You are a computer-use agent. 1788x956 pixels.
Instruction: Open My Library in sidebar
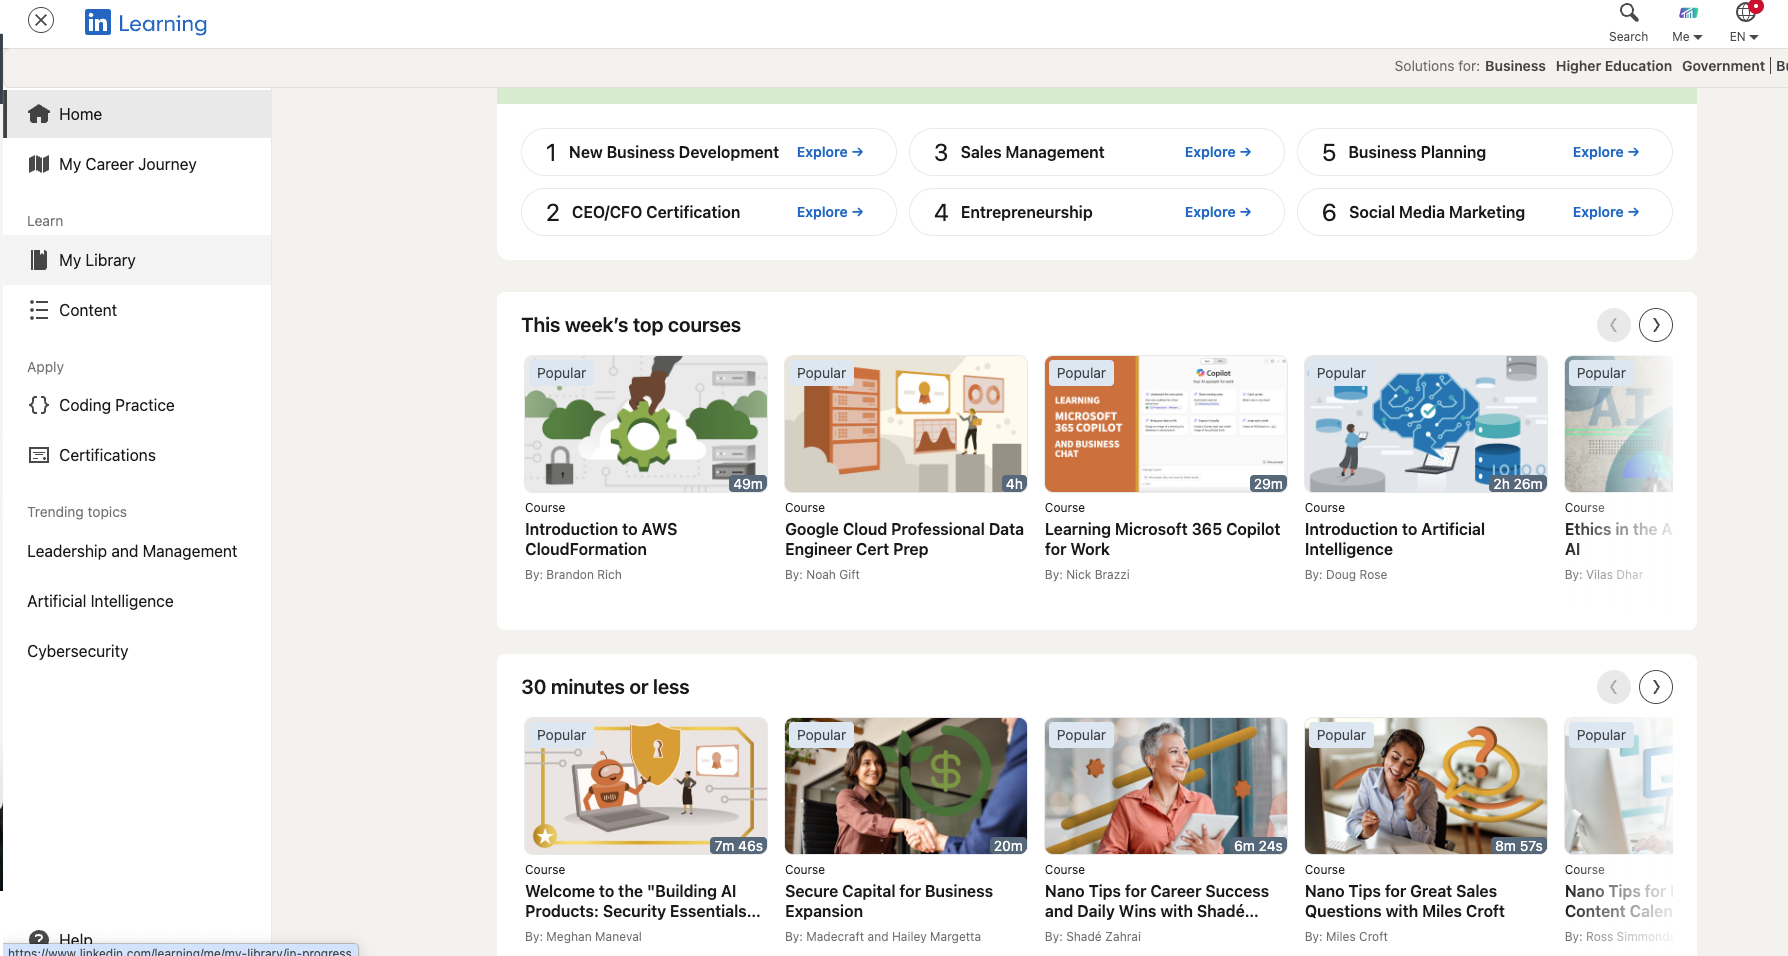(97, 260)
